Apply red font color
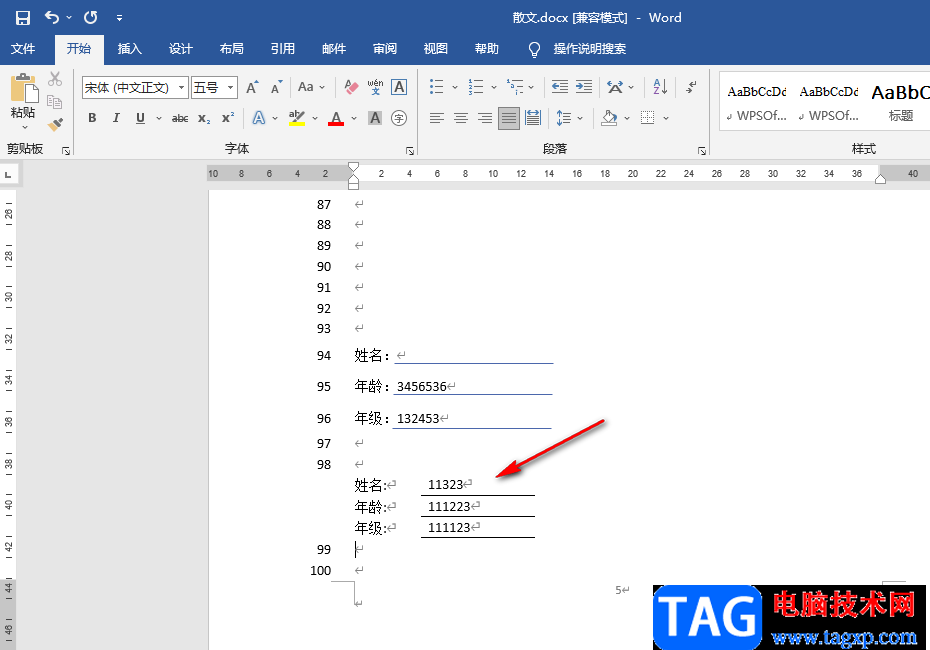930x650 pixels. (x=336, y=118)
